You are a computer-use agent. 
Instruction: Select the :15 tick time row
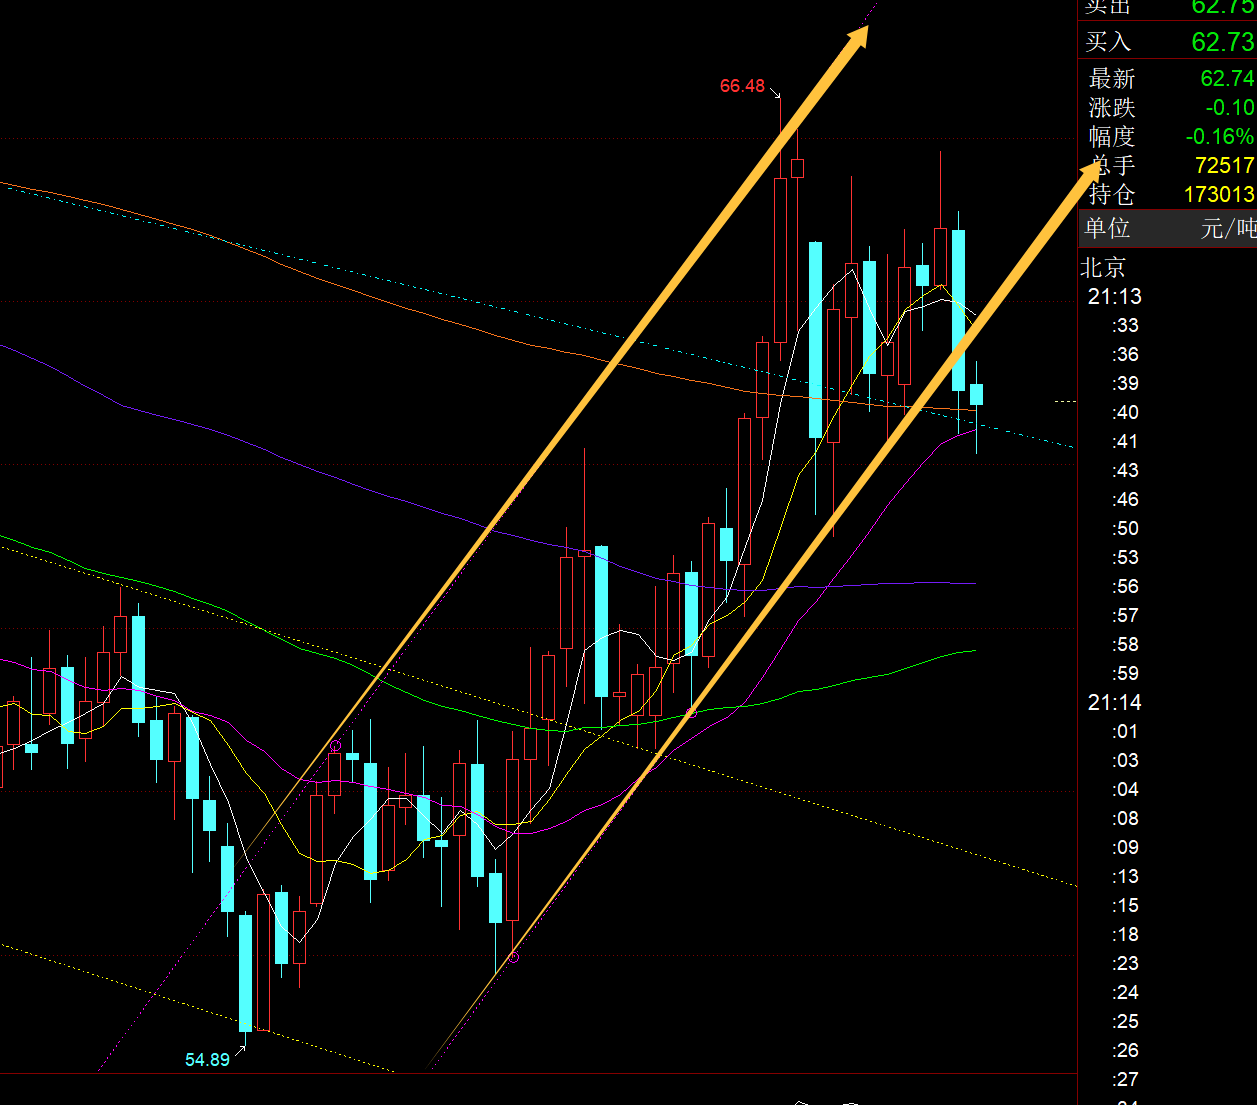[x=1125, y=905]
